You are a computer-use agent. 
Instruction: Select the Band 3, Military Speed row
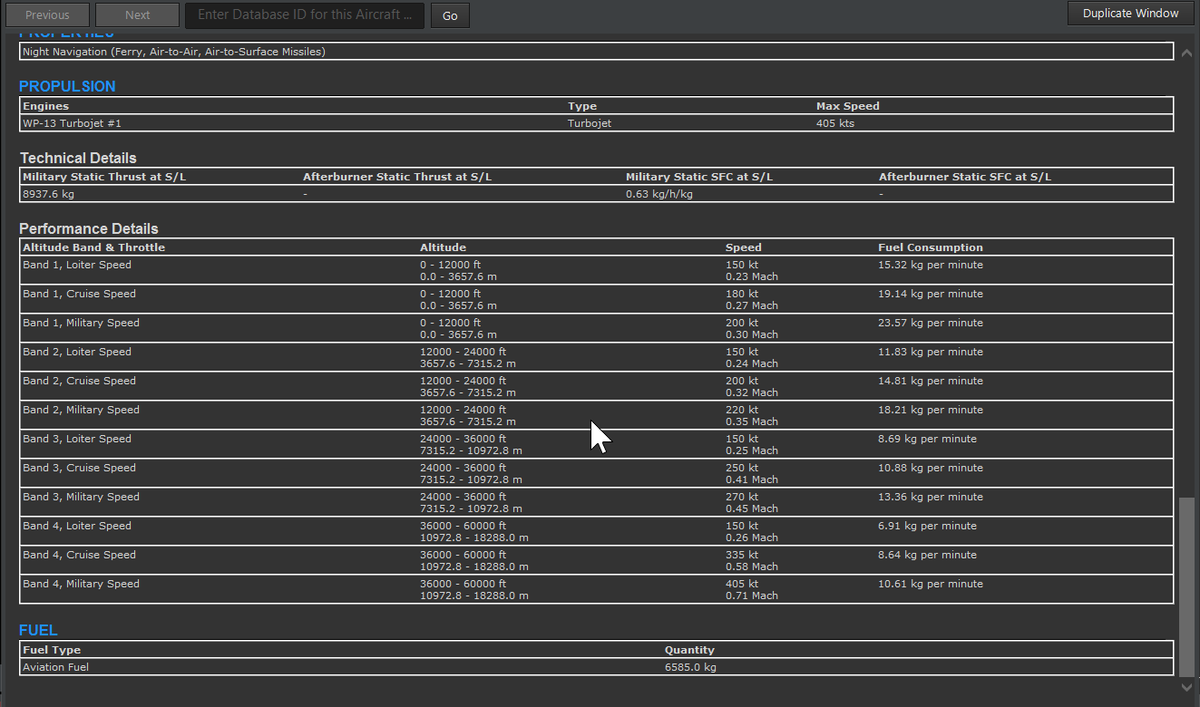point(596,503)
